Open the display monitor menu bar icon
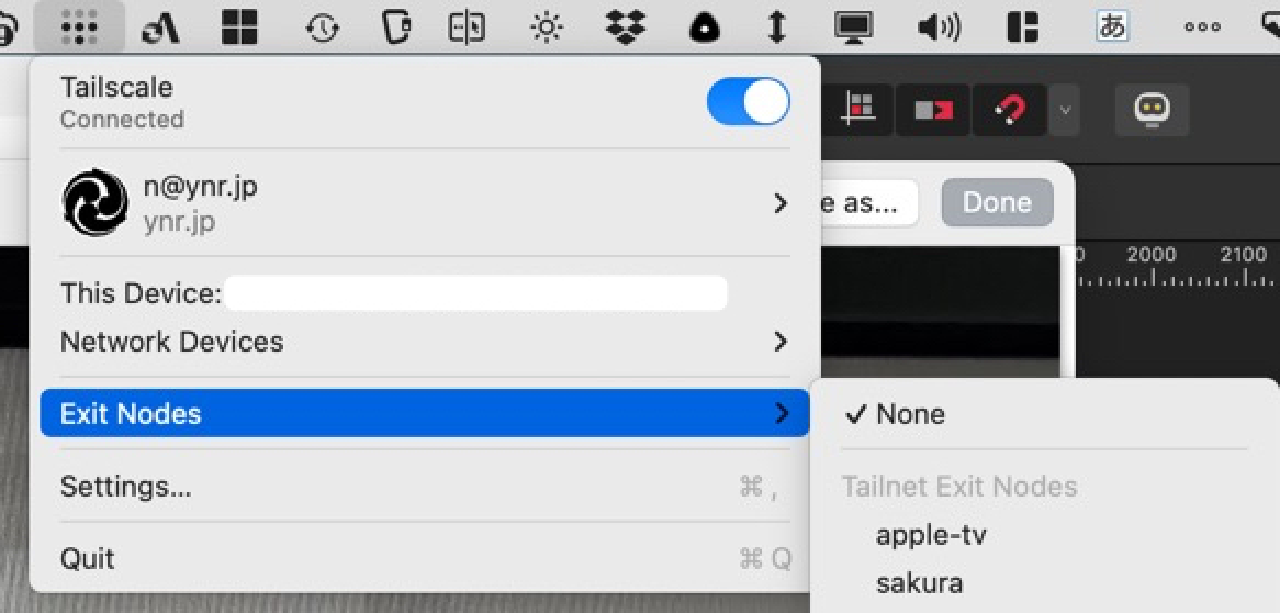The width and height of the screenshot is (1280, 613). (x=854, y=28)
